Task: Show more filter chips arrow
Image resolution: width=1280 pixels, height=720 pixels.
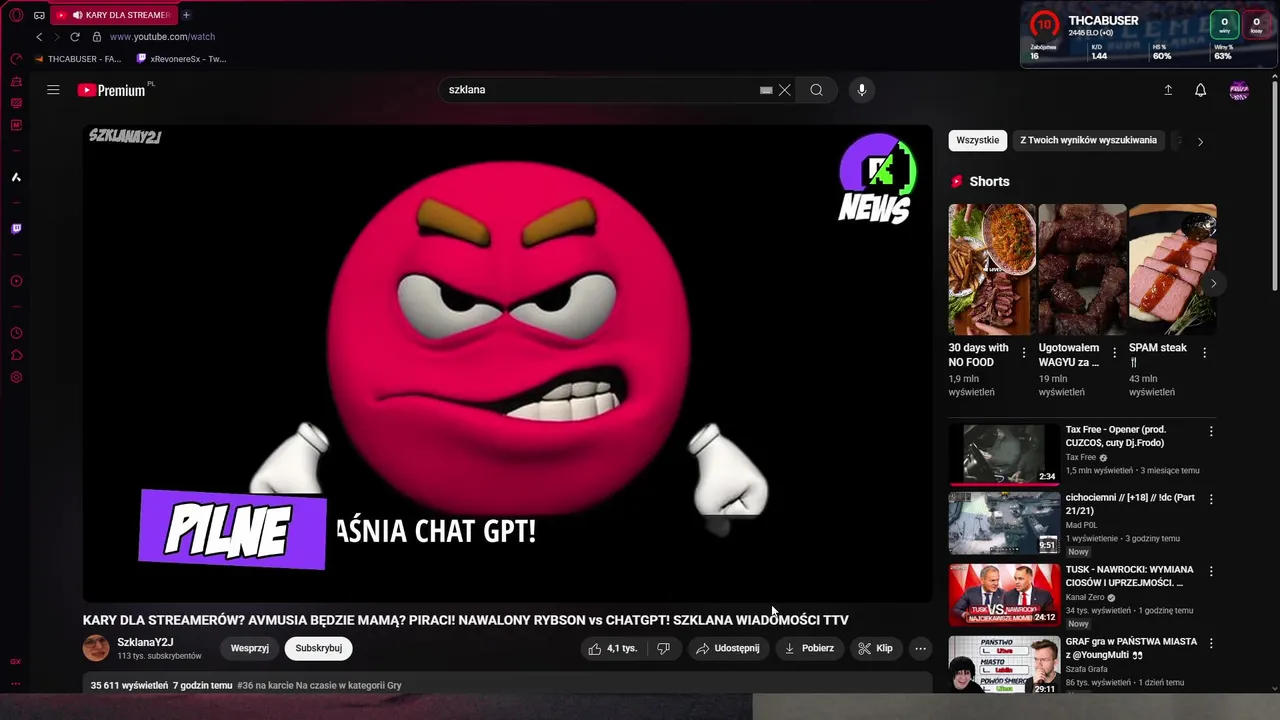Action: [1200, 141]
